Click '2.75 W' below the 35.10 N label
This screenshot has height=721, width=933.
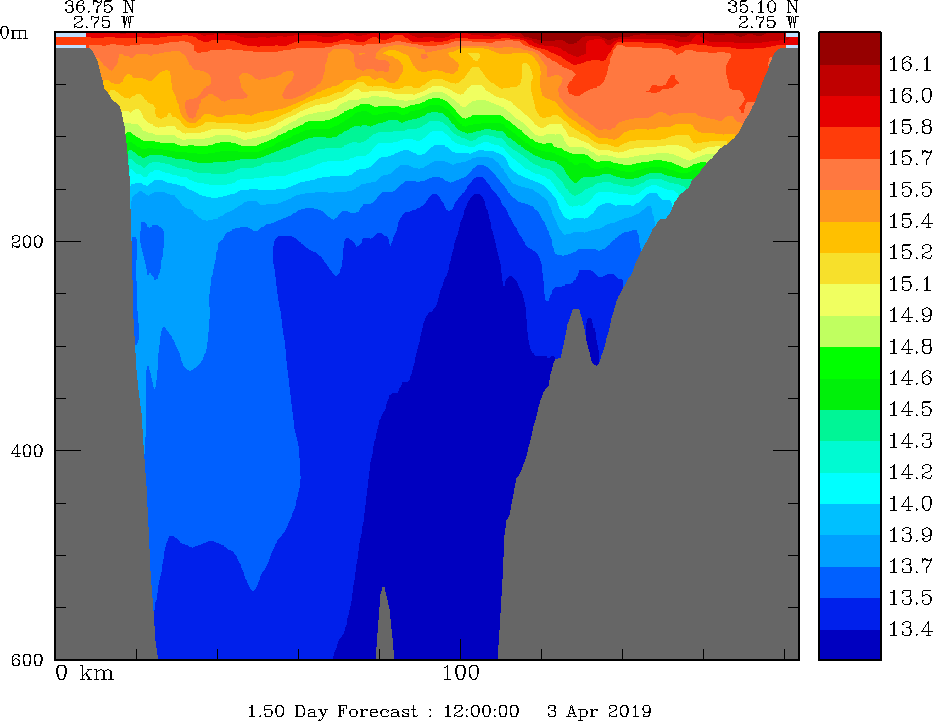tap(768, 23)
